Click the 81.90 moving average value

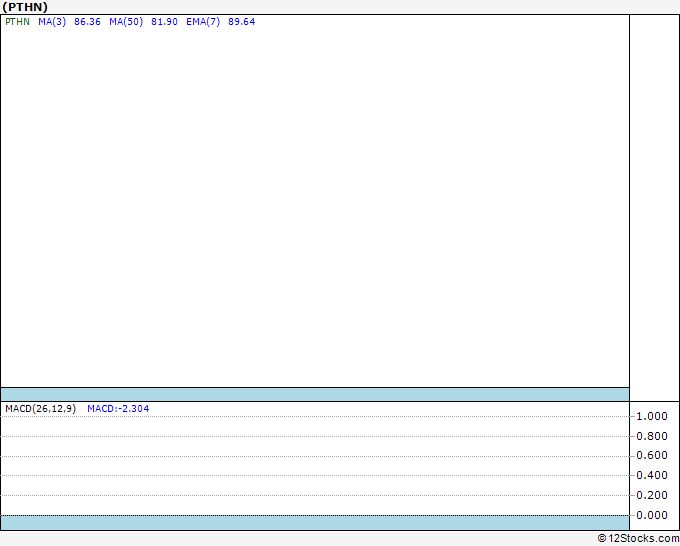164,22
